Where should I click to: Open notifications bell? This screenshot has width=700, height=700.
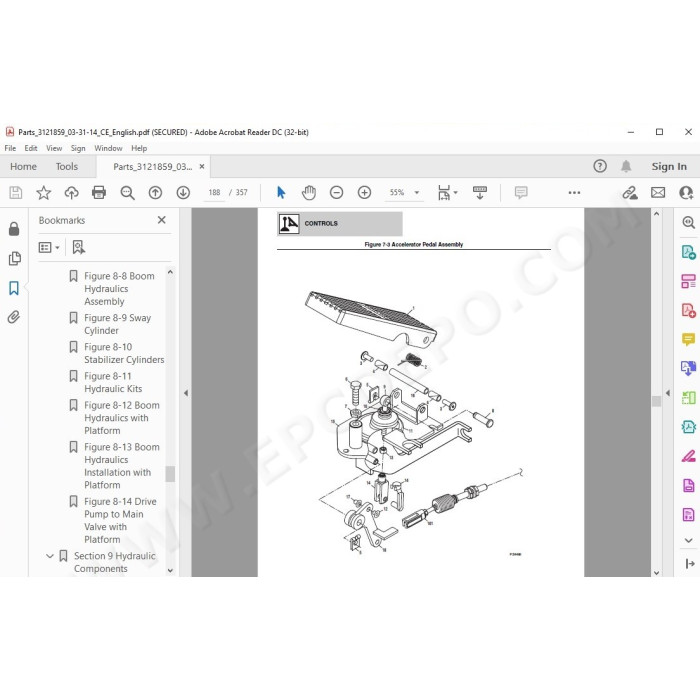[626, 166]
